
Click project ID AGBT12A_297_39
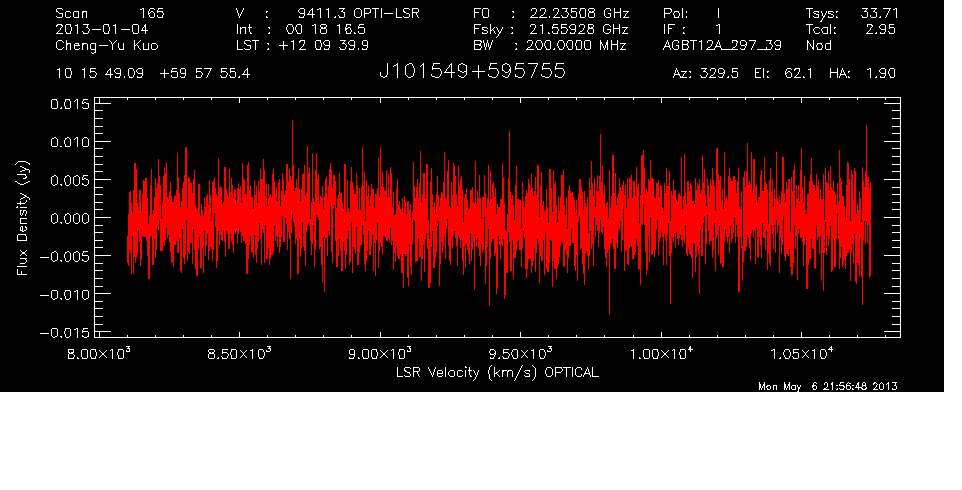[x=722, y=46]
